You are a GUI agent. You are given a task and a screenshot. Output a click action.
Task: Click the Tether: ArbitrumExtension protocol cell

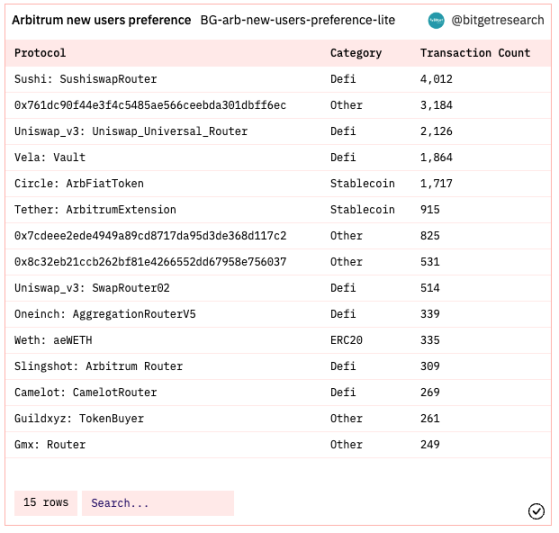pos(95,209)
